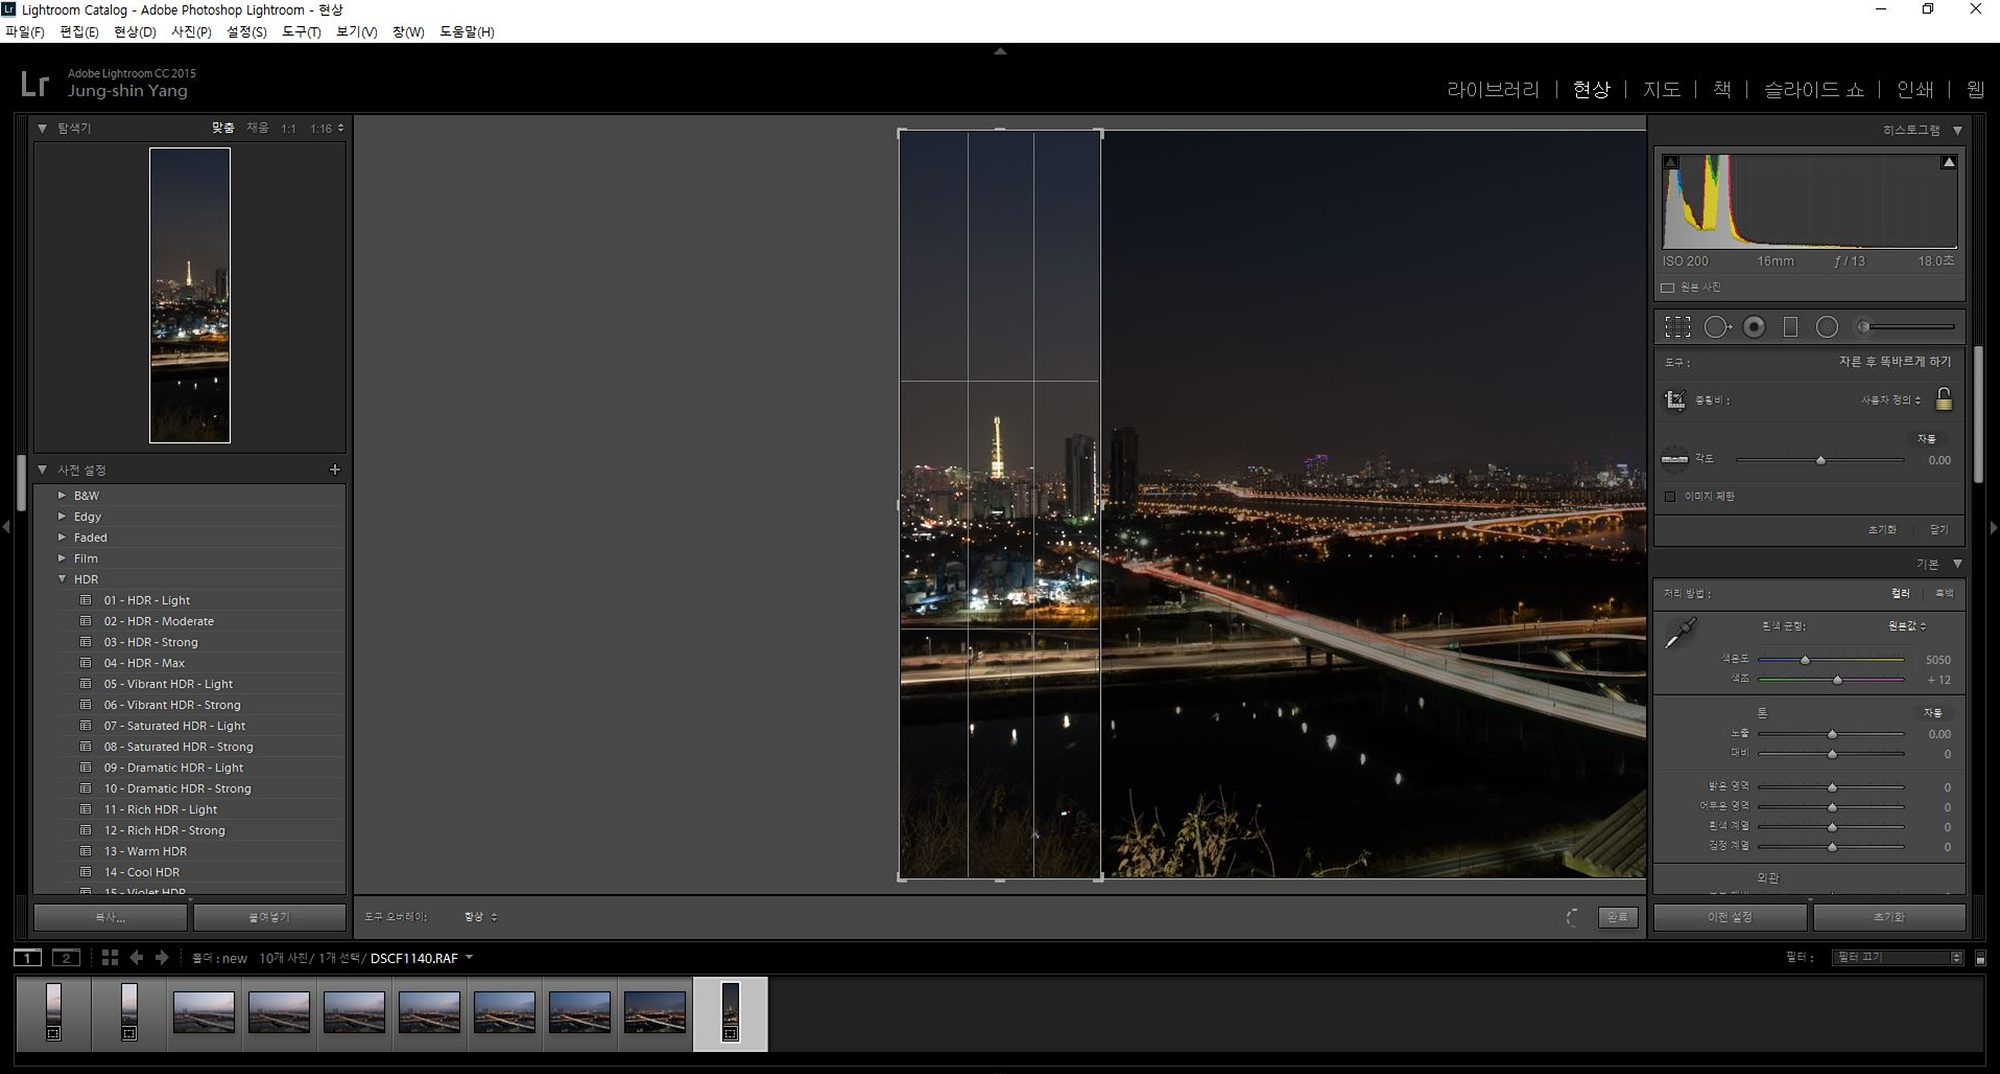Enable the 이미지 제한 checkbox
This screenshot has width=2000, height=1074.
click(1670, 496)
